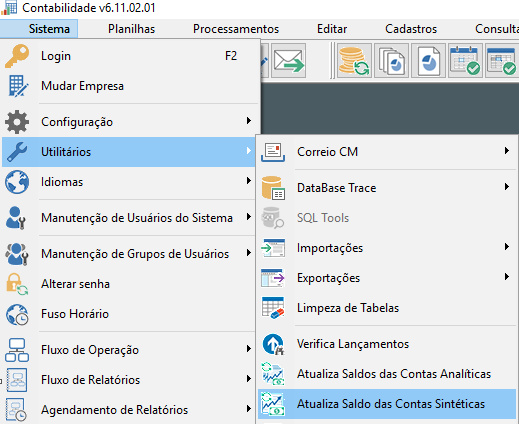
Task: Click the Mudar Empresa building icon
Action: [x=18, y=86]
